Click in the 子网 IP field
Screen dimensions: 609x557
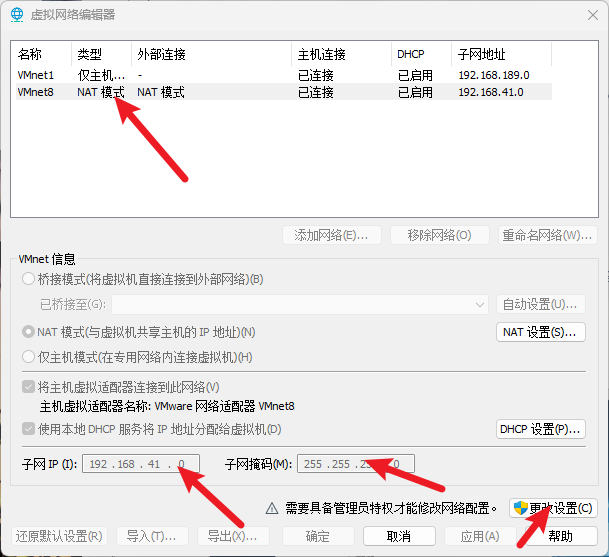tap(142, 464)
